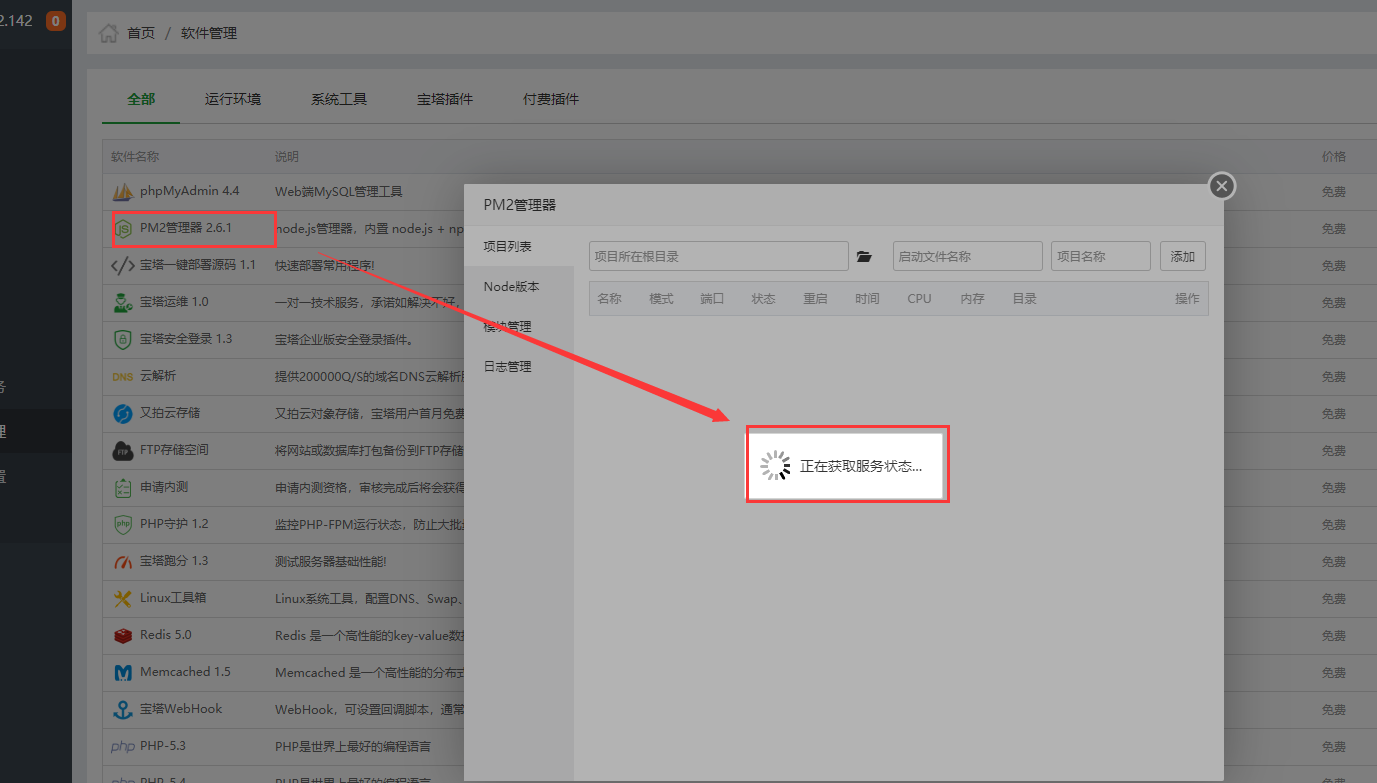Viewport: 1377px width, 783px height.
Task: Click the 首页 breadcrumb link
Action: pyautogui.click(x=141, y=33)
